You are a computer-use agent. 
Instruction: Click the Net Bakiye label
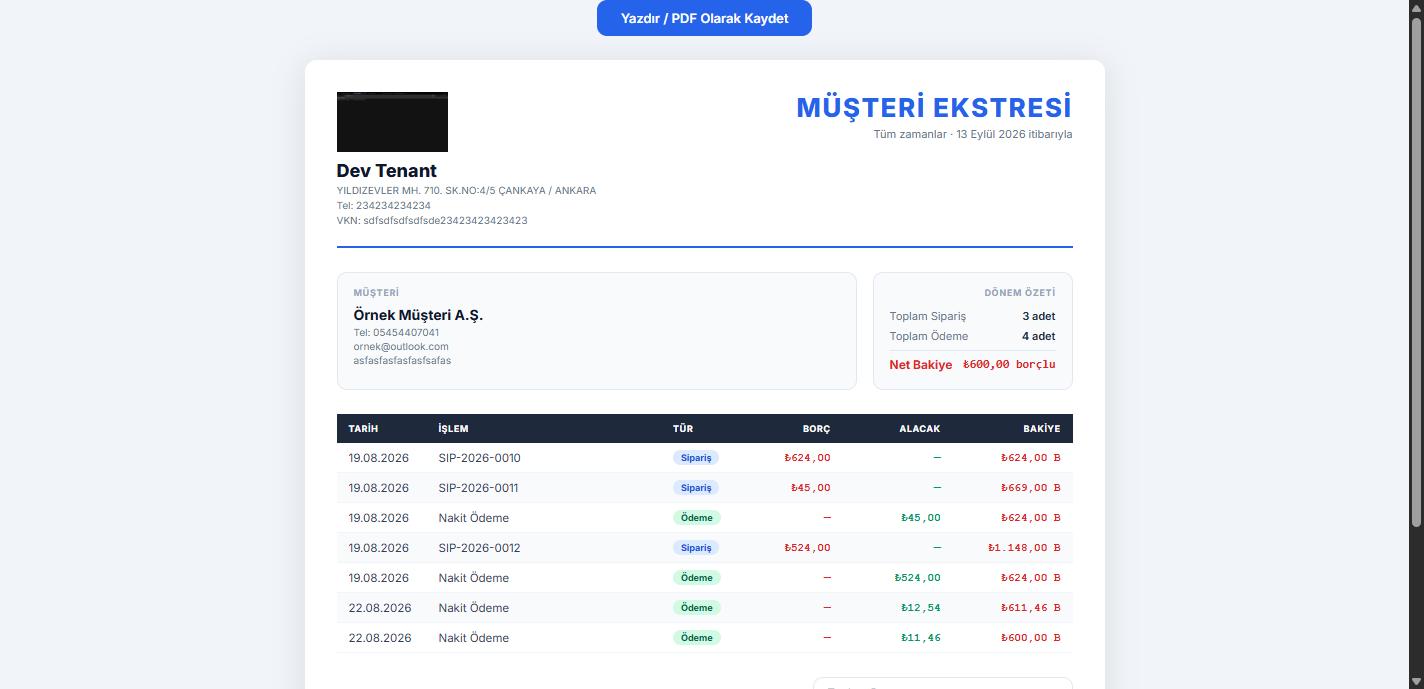click(x=921, y=365)
